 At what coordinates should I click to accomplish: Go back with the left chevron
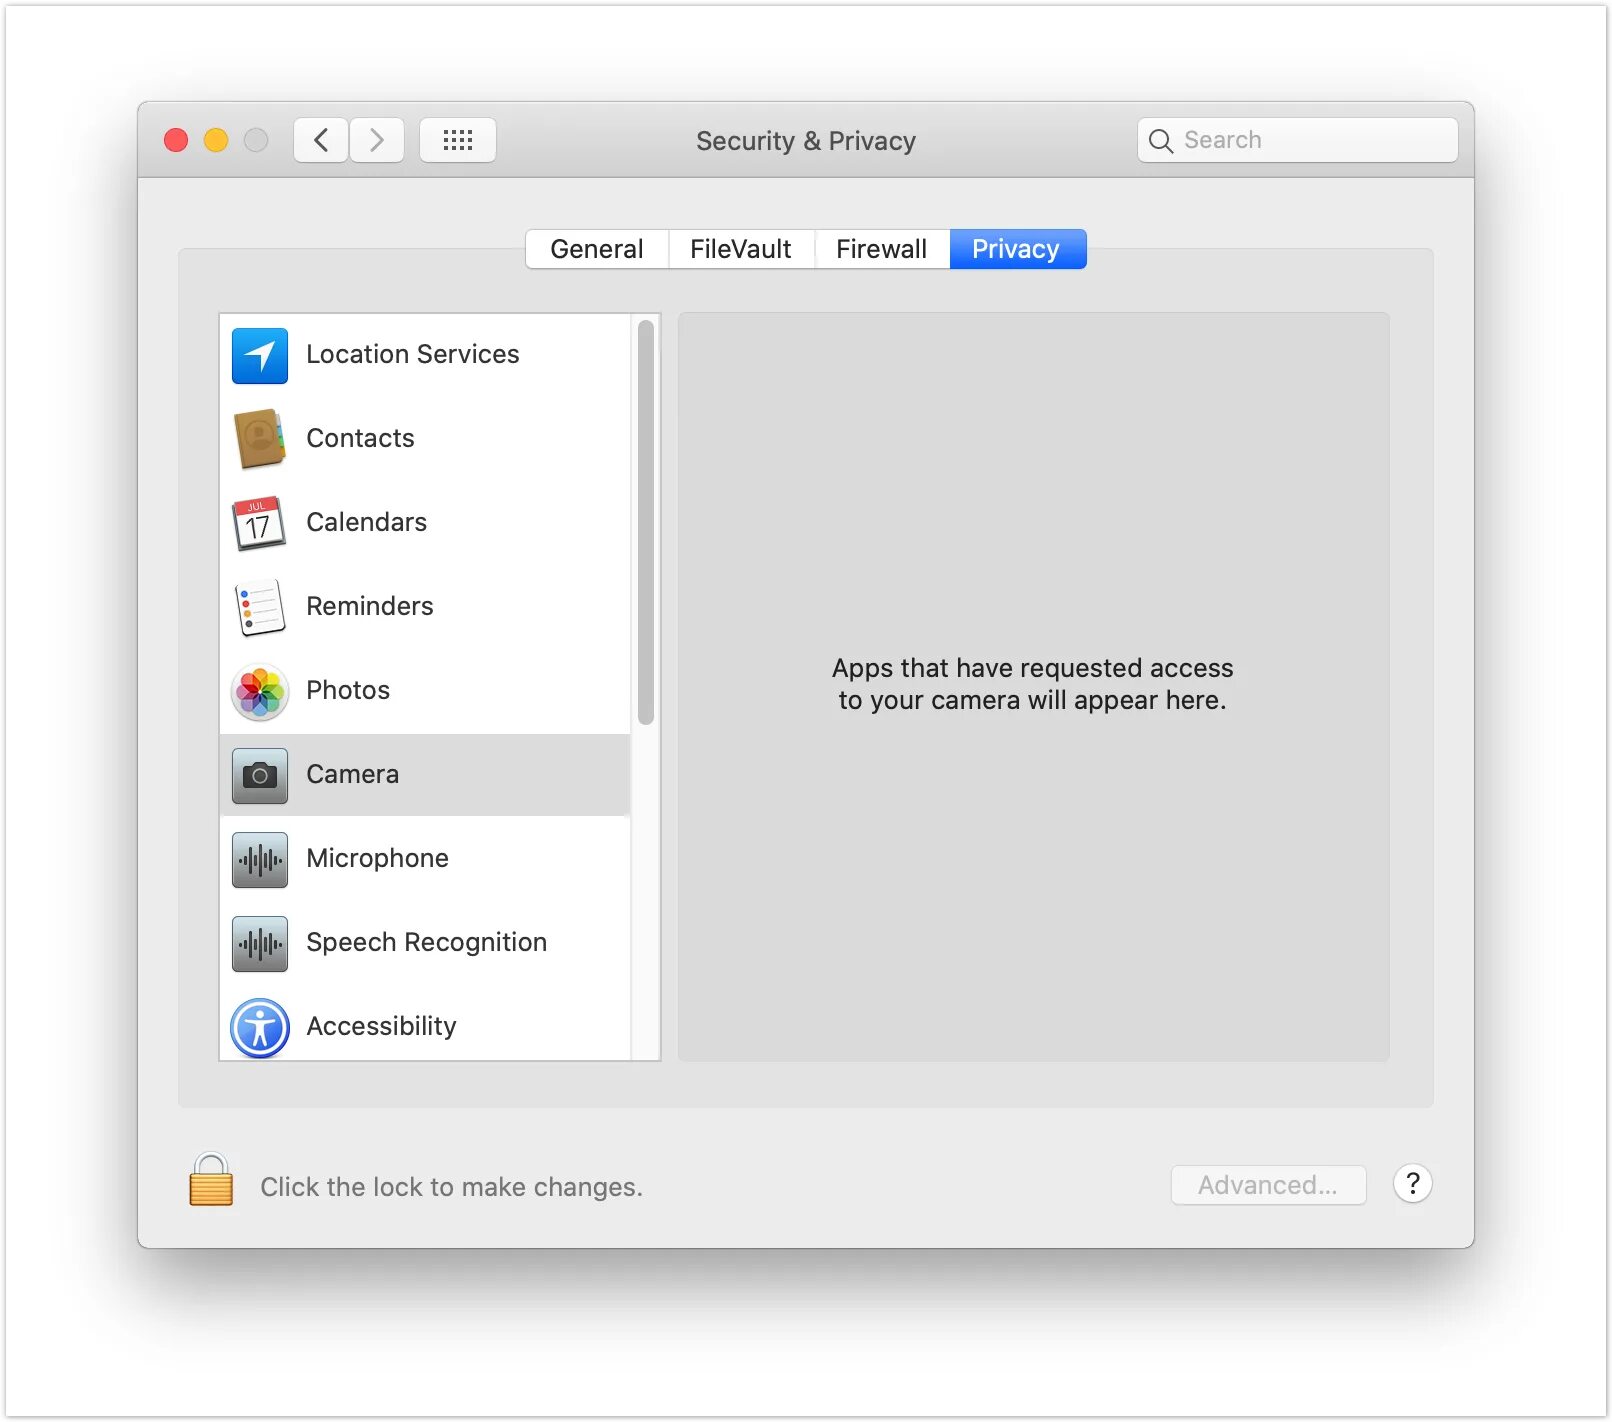tap(321, 140)
